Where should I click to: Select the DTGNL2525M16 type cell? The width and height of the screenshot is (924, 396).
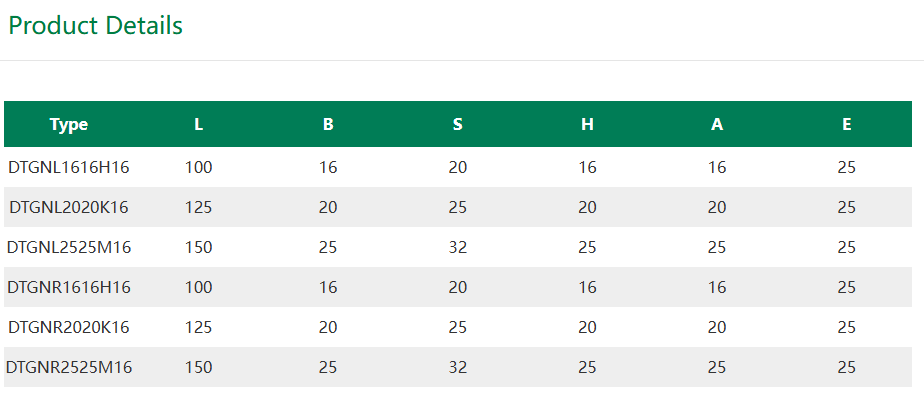[69, 248]
